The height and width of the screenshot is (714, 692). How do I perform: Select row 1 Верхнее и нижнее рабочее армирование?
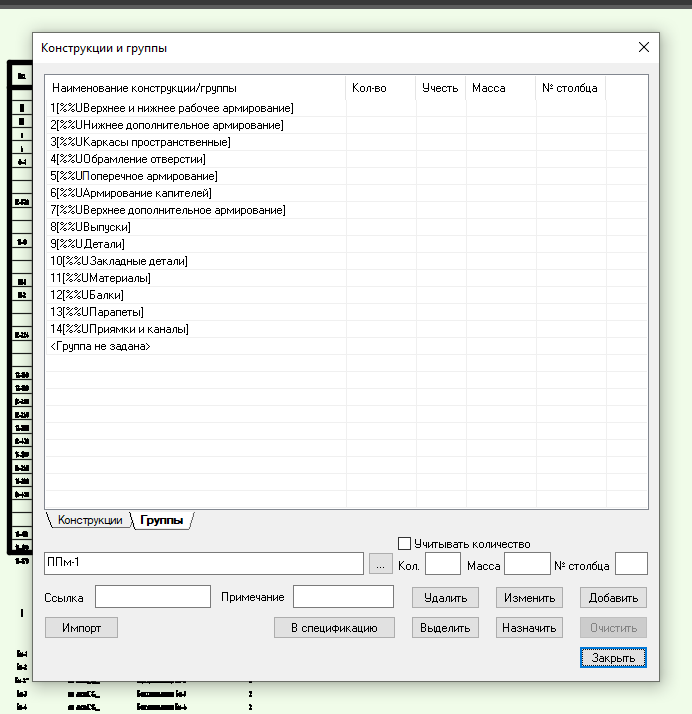pyautogui.click(x=346, y=108)
